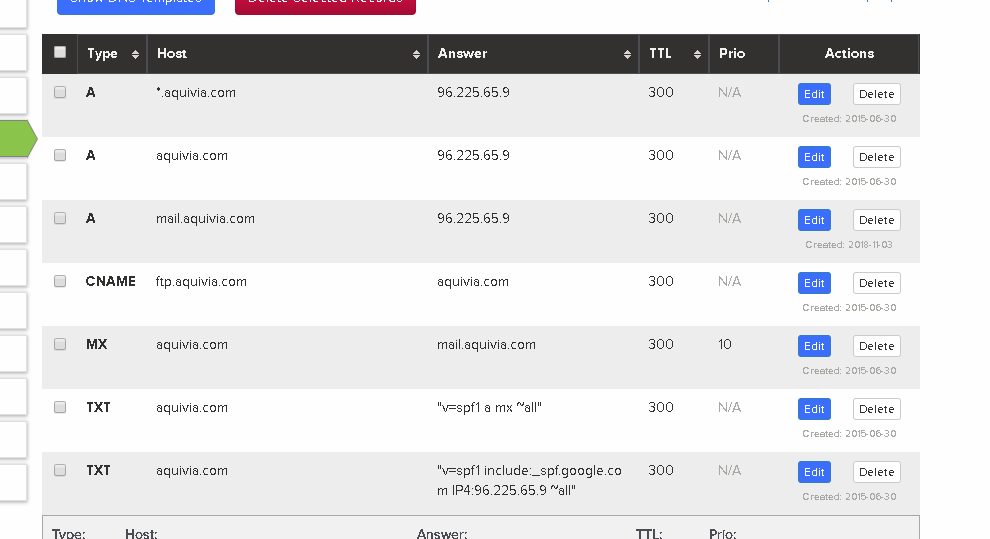Image resolution: width=990 pixels, height=539 pixels.
Task: Click the Prio column header
Action: [x=732, y=54]
